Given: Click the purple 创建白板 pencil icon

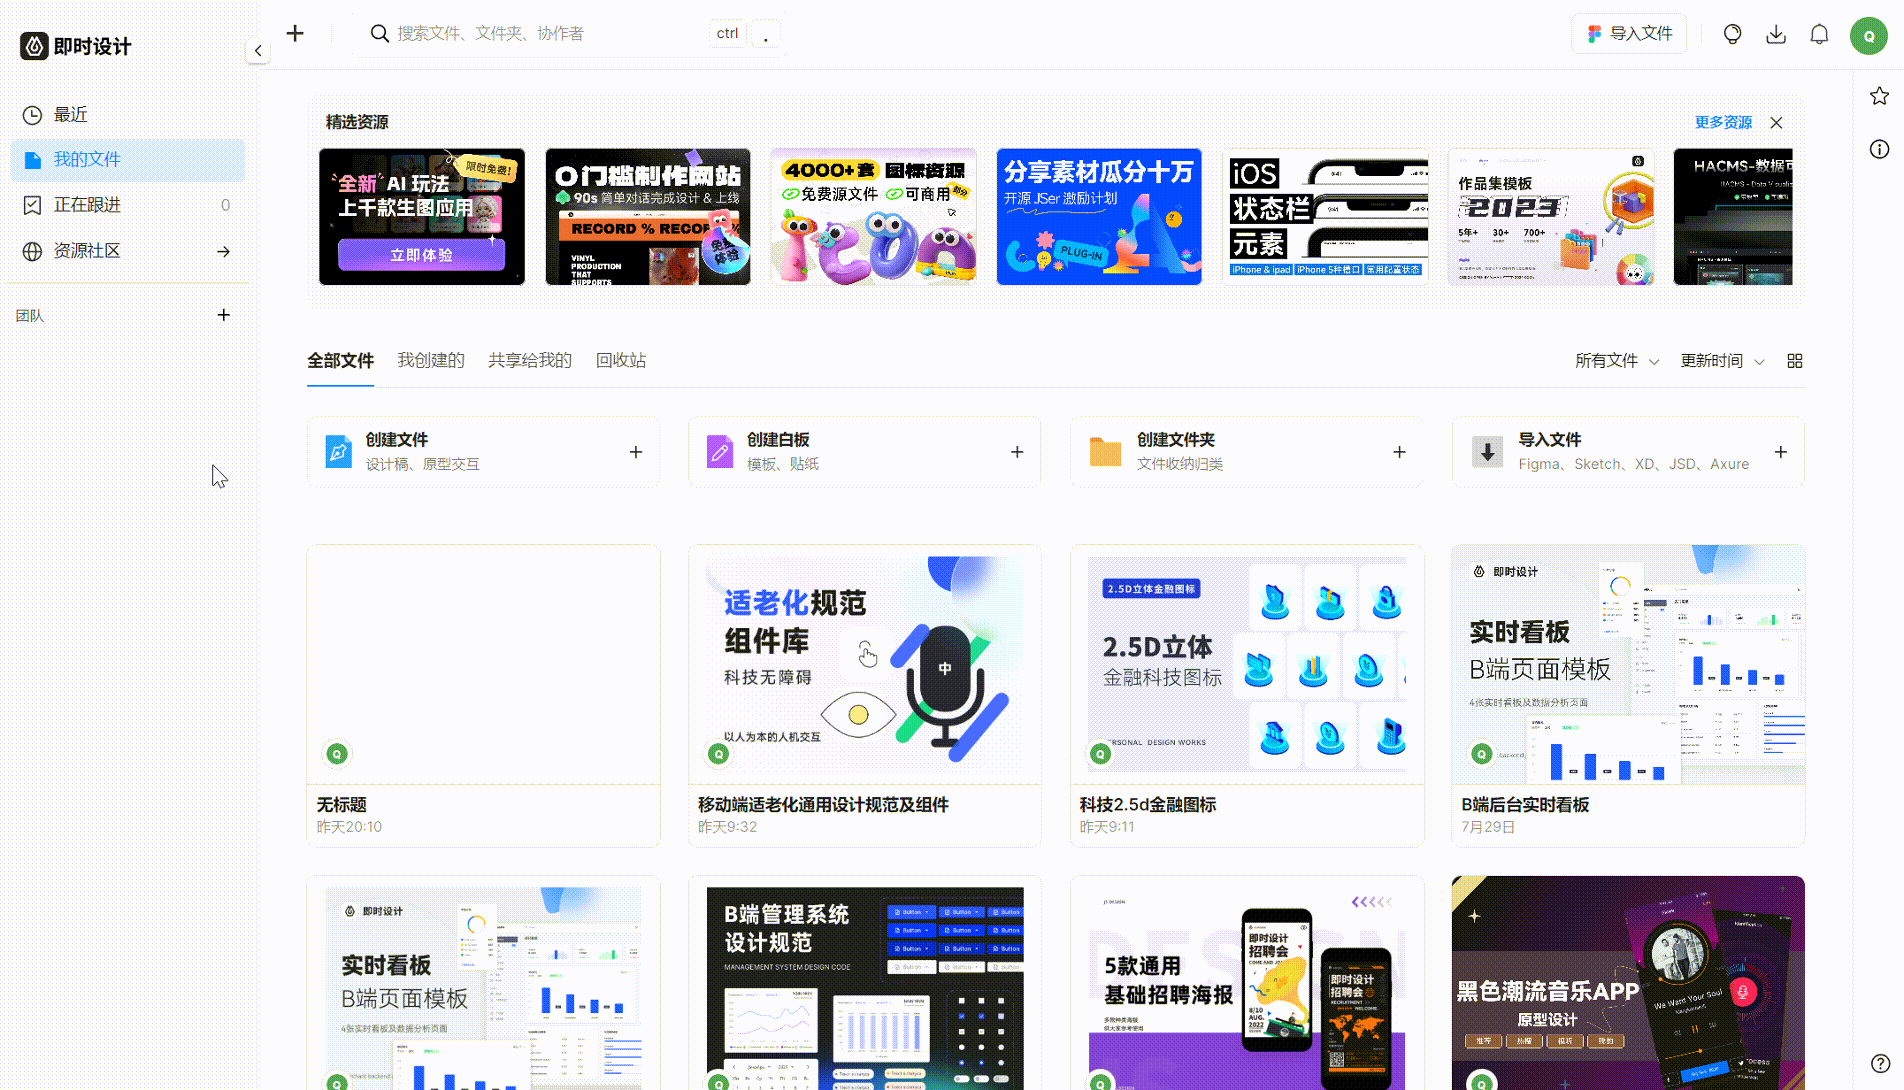Looking at the screenshot, I should coord(720,452).
